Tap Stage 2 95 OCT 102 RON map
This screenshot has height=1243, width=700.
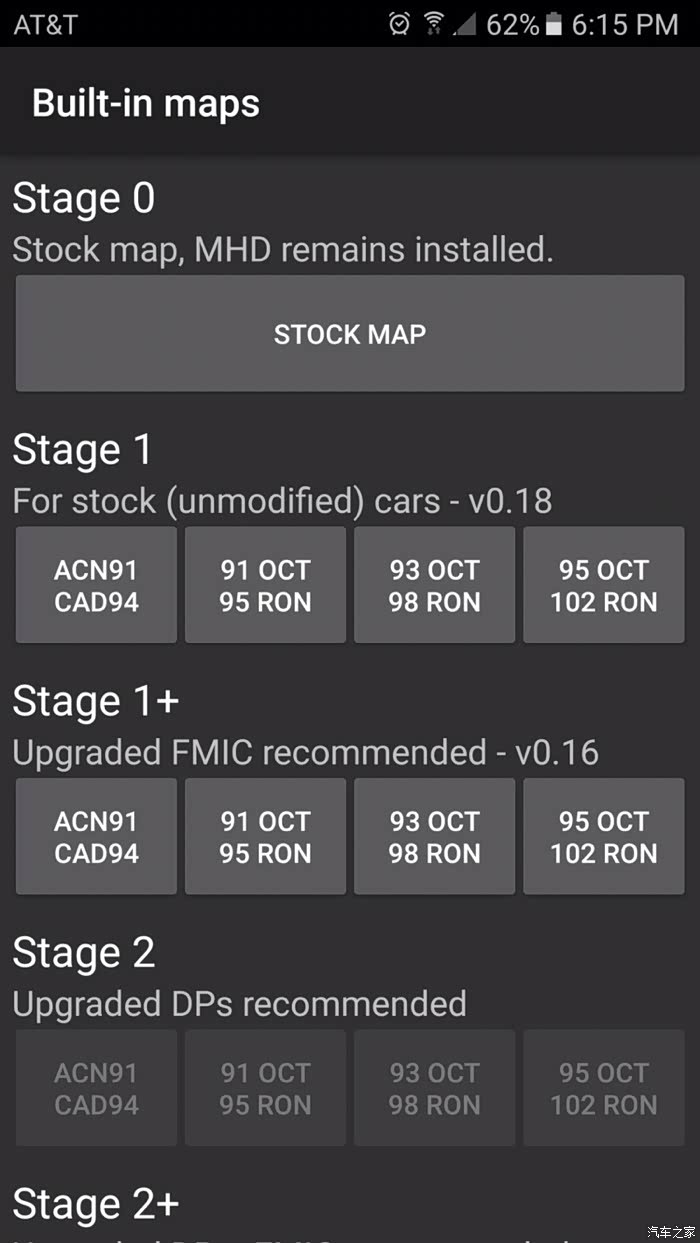pos(603,1089)
